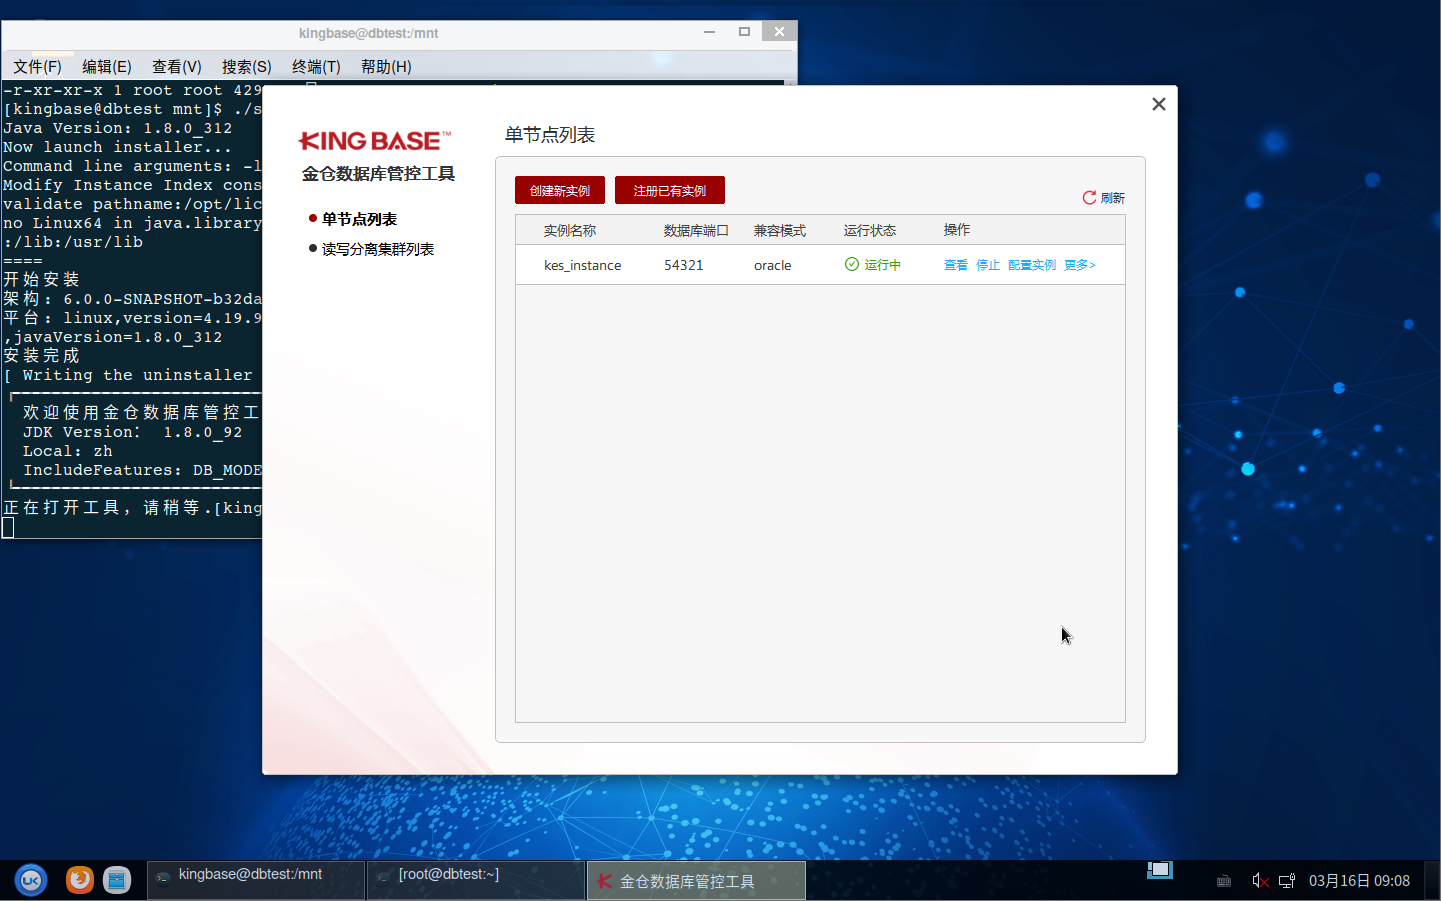Click the 03月16日 09:08 clock
This screenshot has width=1441, height=901.
coord(1359,881)
